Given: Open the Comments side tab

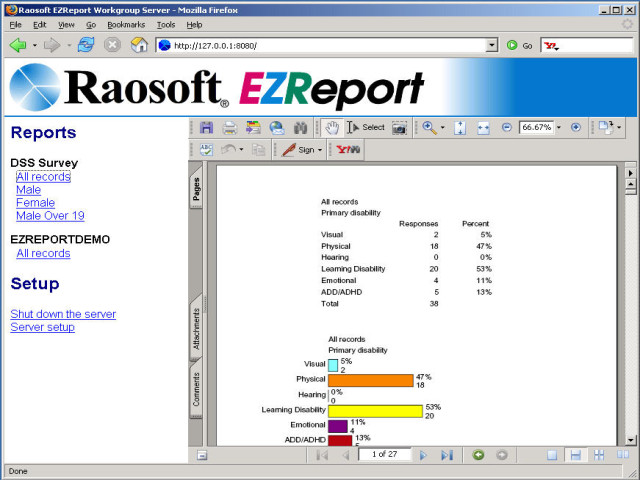Looking at the screenshot, I should click(x=196, y=389).
